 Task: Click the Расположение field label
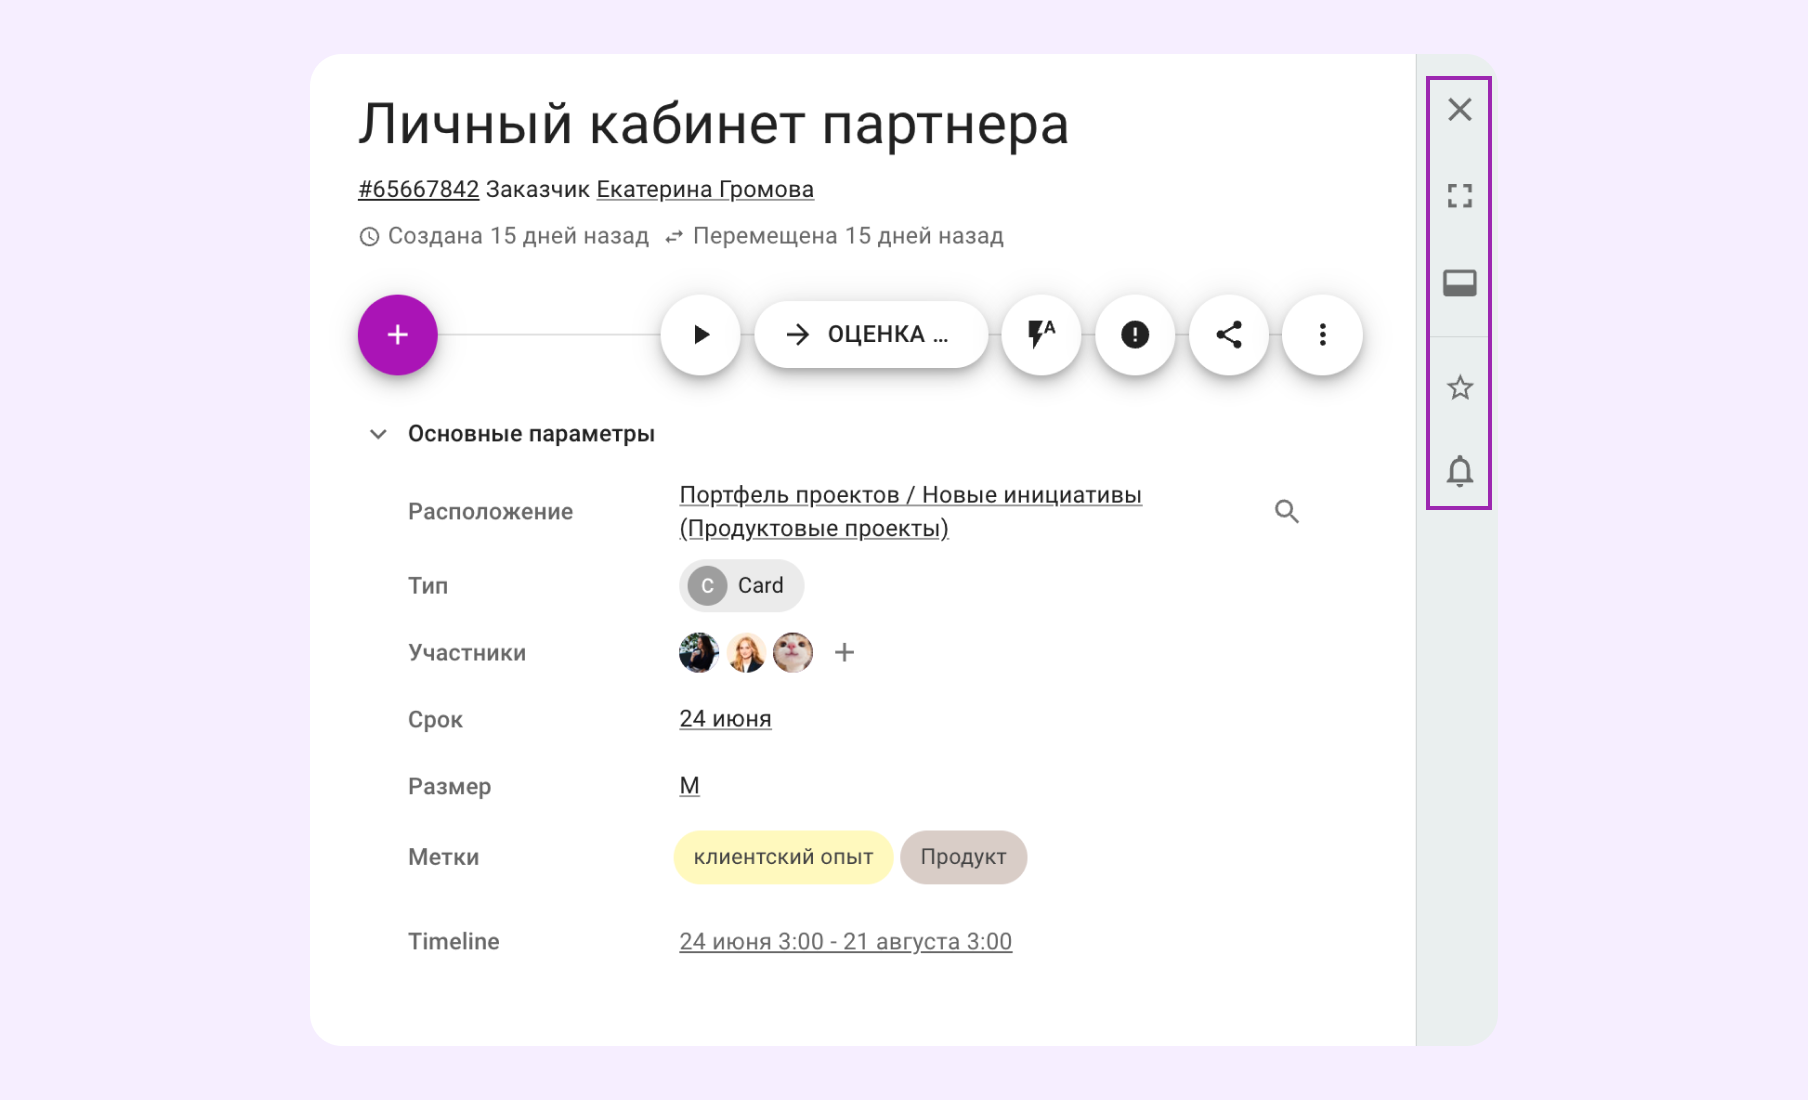490,512
